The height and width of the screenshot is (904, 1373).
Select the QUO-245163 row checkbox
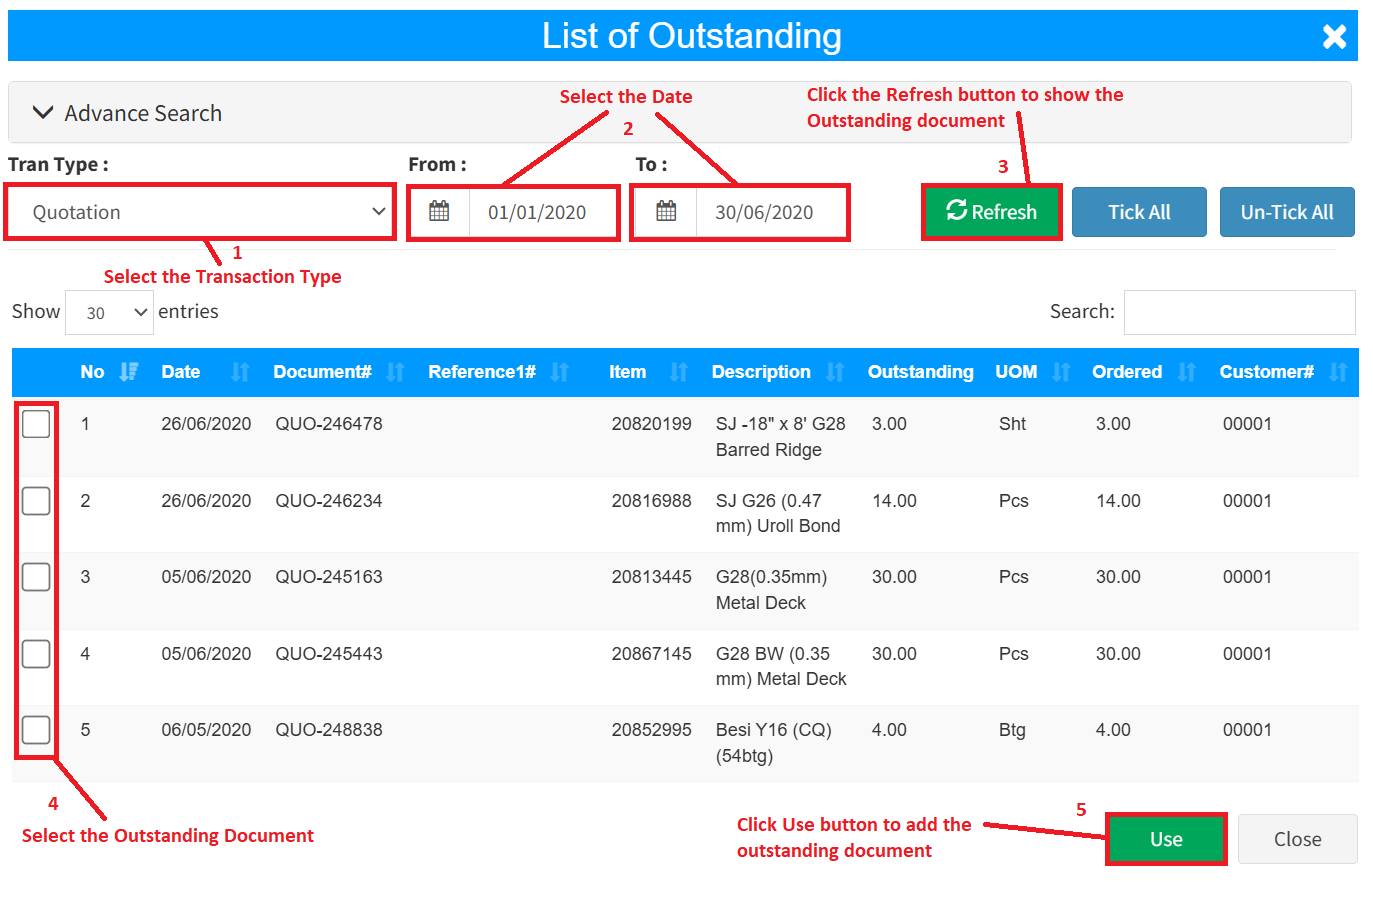[x=36, y=577]
